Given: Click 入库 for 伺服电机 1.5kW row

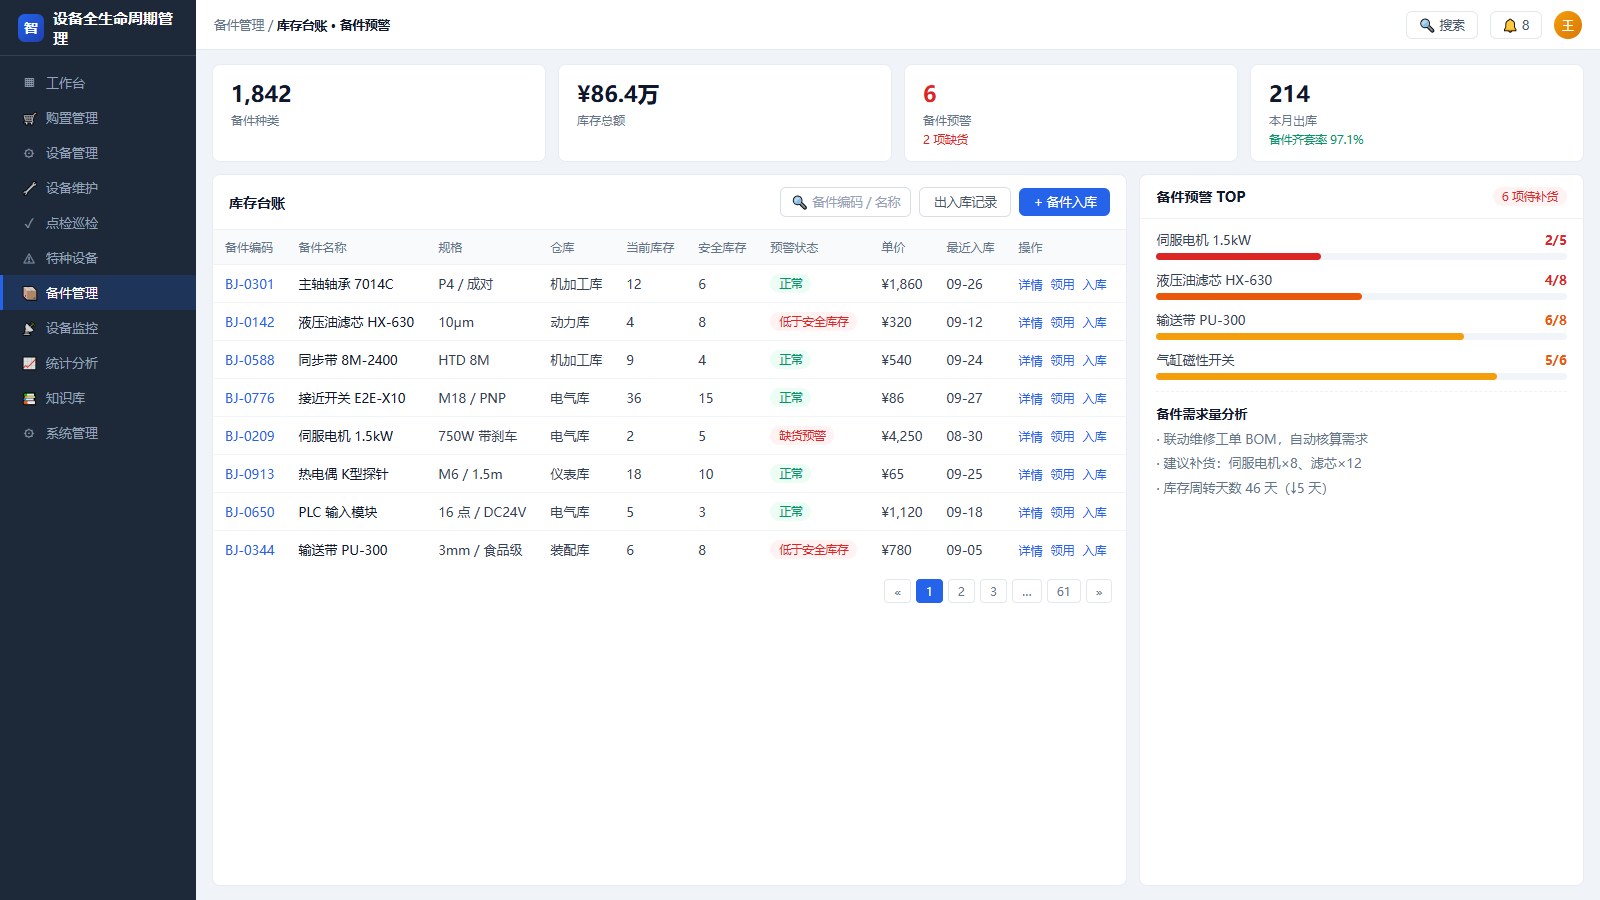Looking at the screenshot, I should 1094,436.
